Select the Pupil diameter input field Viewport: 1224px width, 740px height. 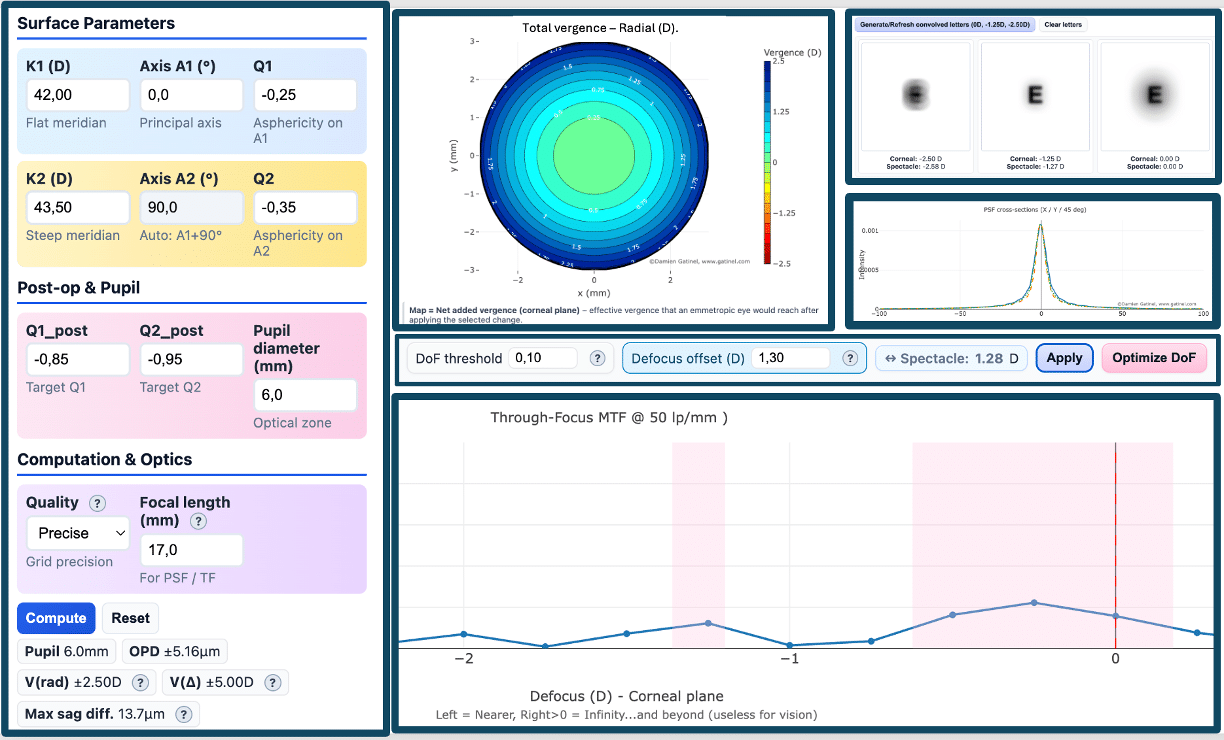point(304,395)
